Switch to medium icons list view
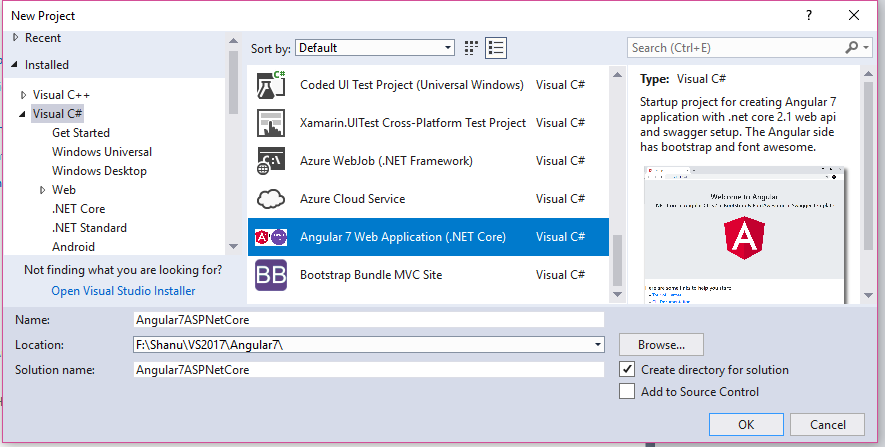 click(496, 48)
